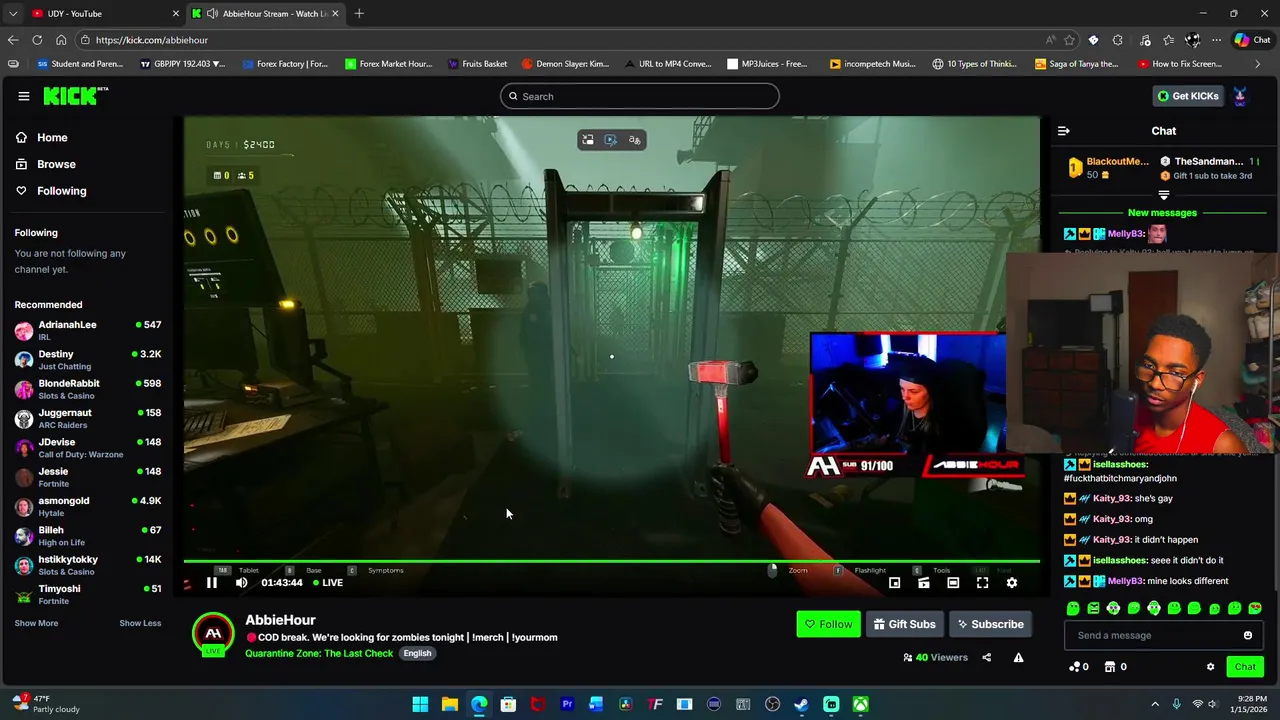Open JDevise recommended channel
Viewport: 1280px width, 720px height.
coord(88,447)
